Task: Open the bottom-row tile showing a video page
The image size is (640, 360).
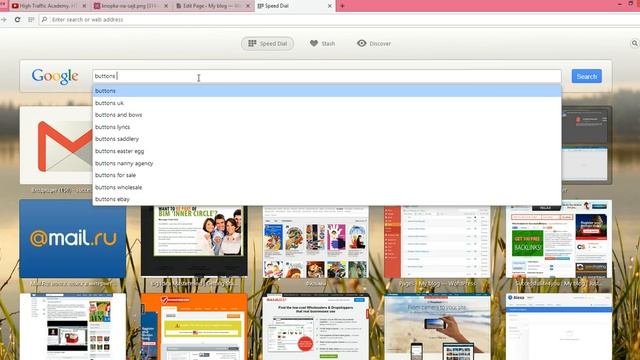Action: click(73, 327)
